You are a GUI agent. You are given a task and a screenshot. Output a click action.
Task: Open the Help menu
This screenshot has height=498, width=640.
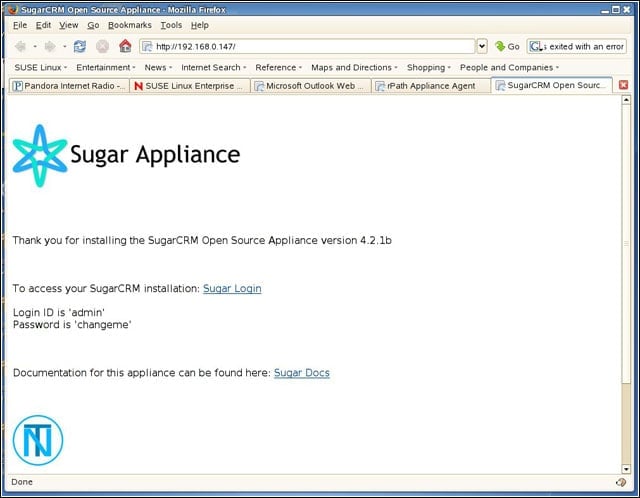coord(200,25)
